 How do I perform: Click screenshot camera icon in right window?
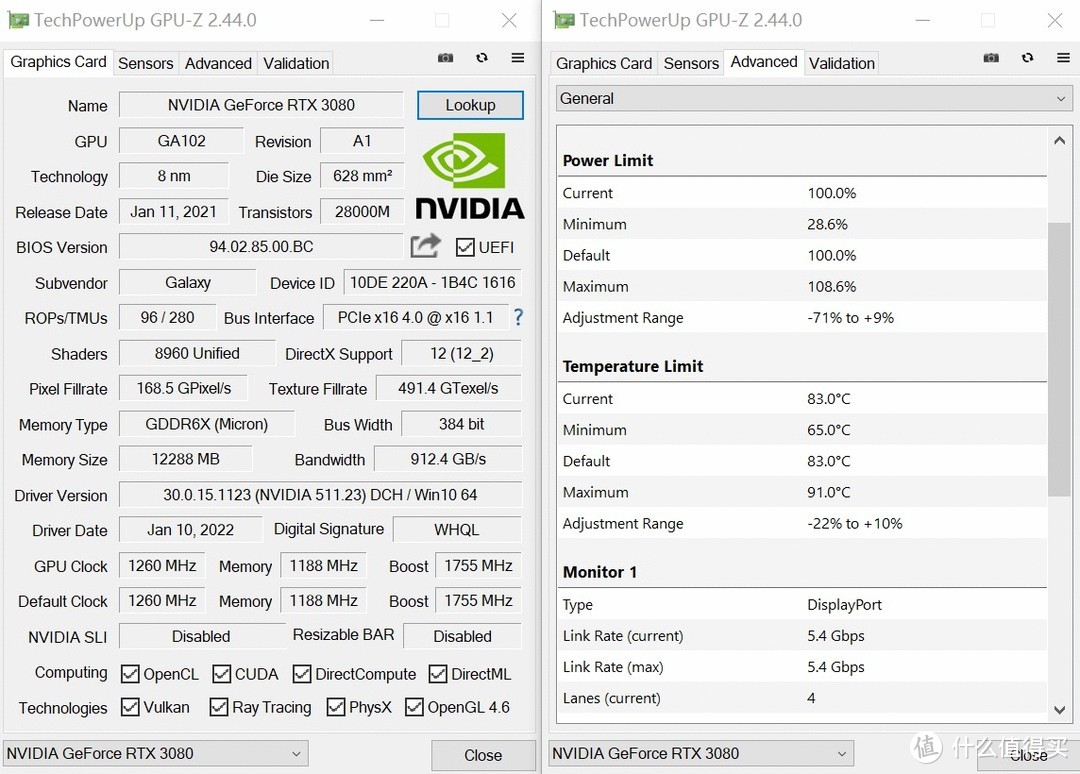[991, 58]
